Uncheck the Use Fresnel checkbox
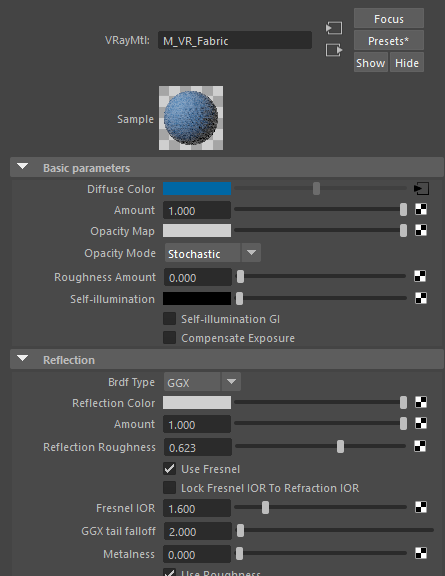The width and height of the screenshot is (445, 576). point(169,469)
